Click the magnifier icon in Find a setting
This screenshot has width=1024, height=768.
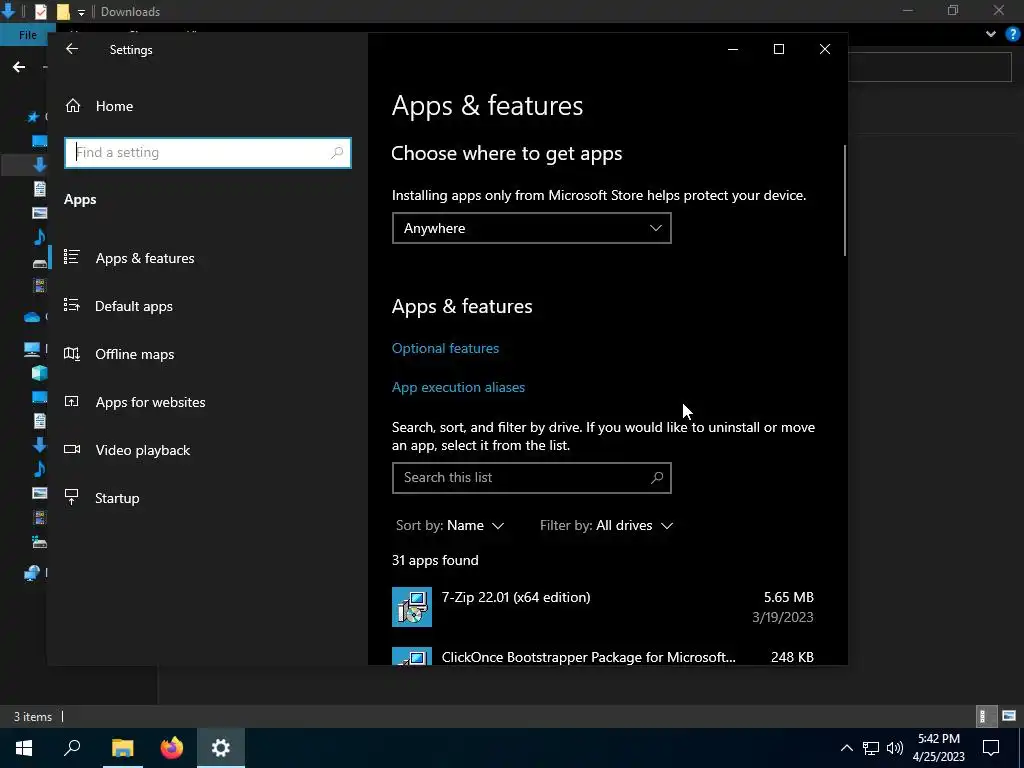[x=337, y=153]
